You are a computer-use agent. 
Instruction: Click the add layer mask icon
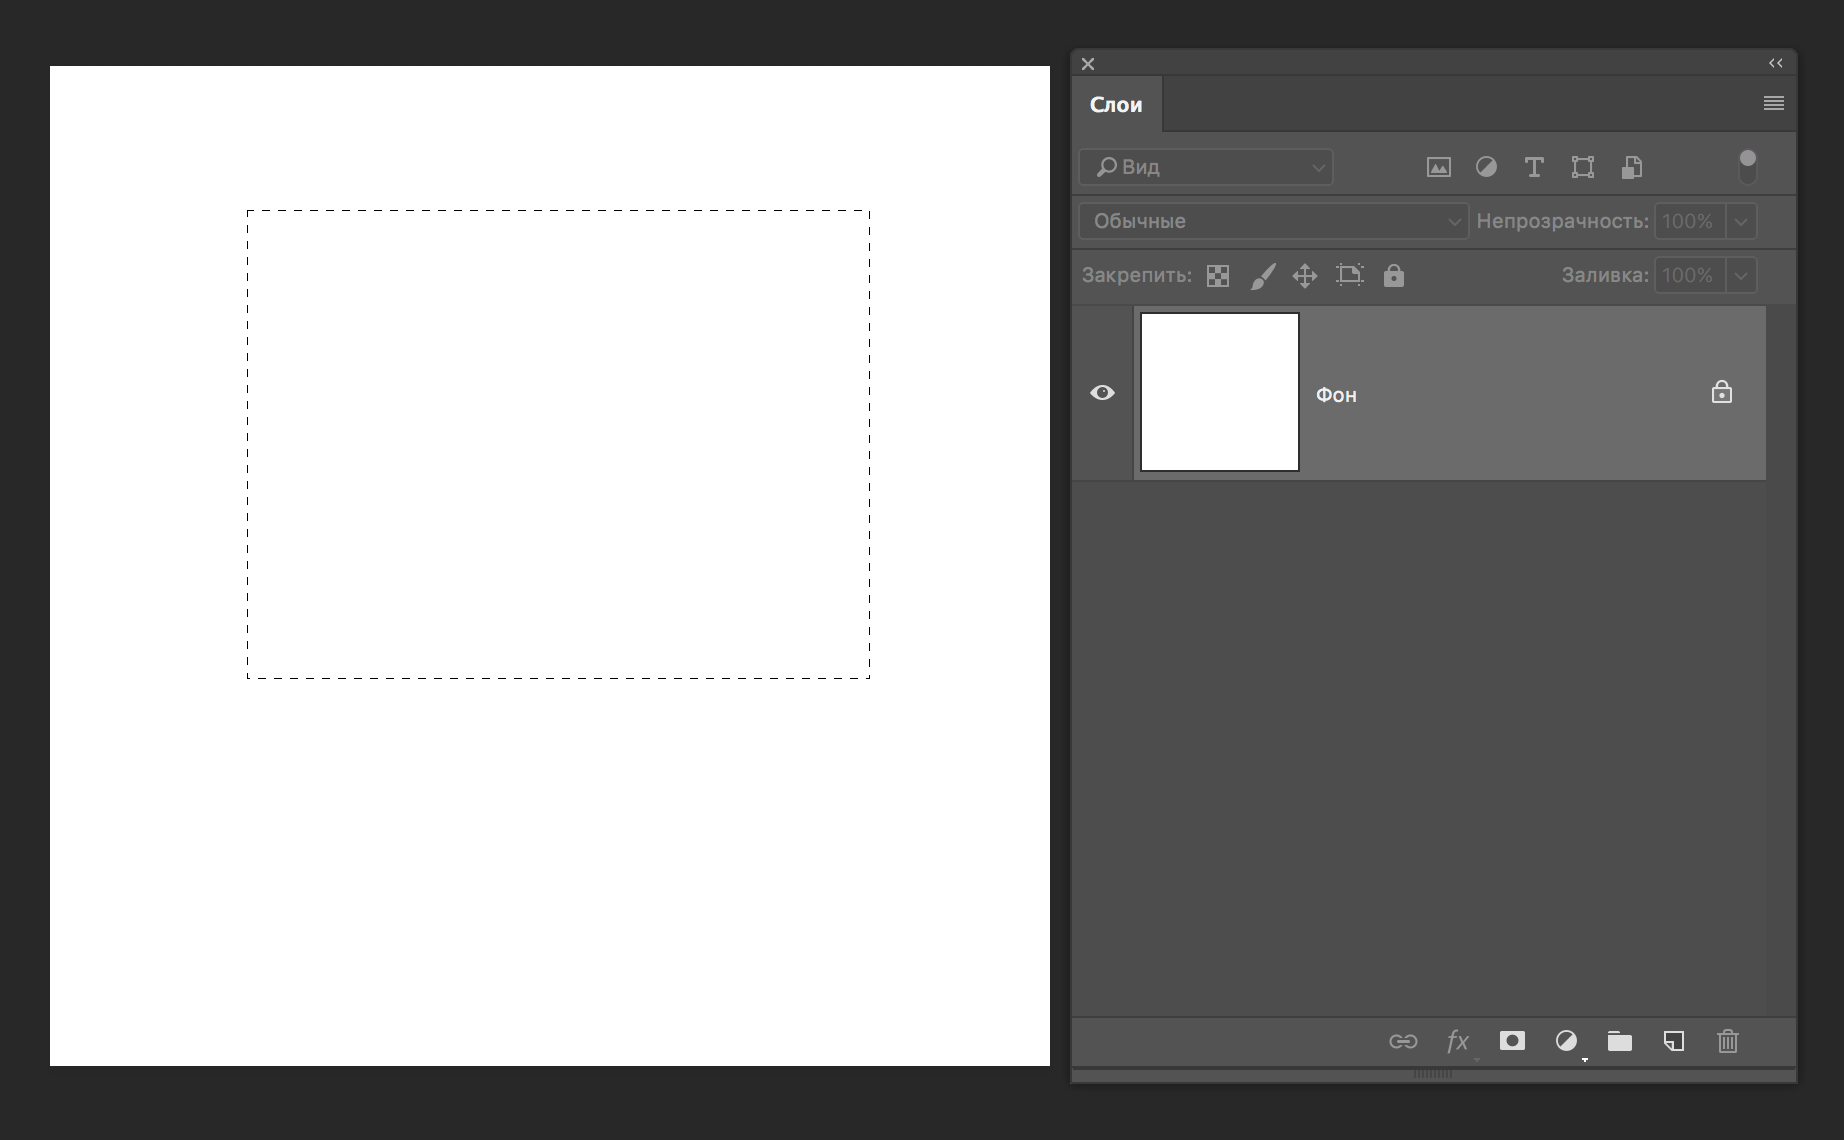[1512, 1041]
